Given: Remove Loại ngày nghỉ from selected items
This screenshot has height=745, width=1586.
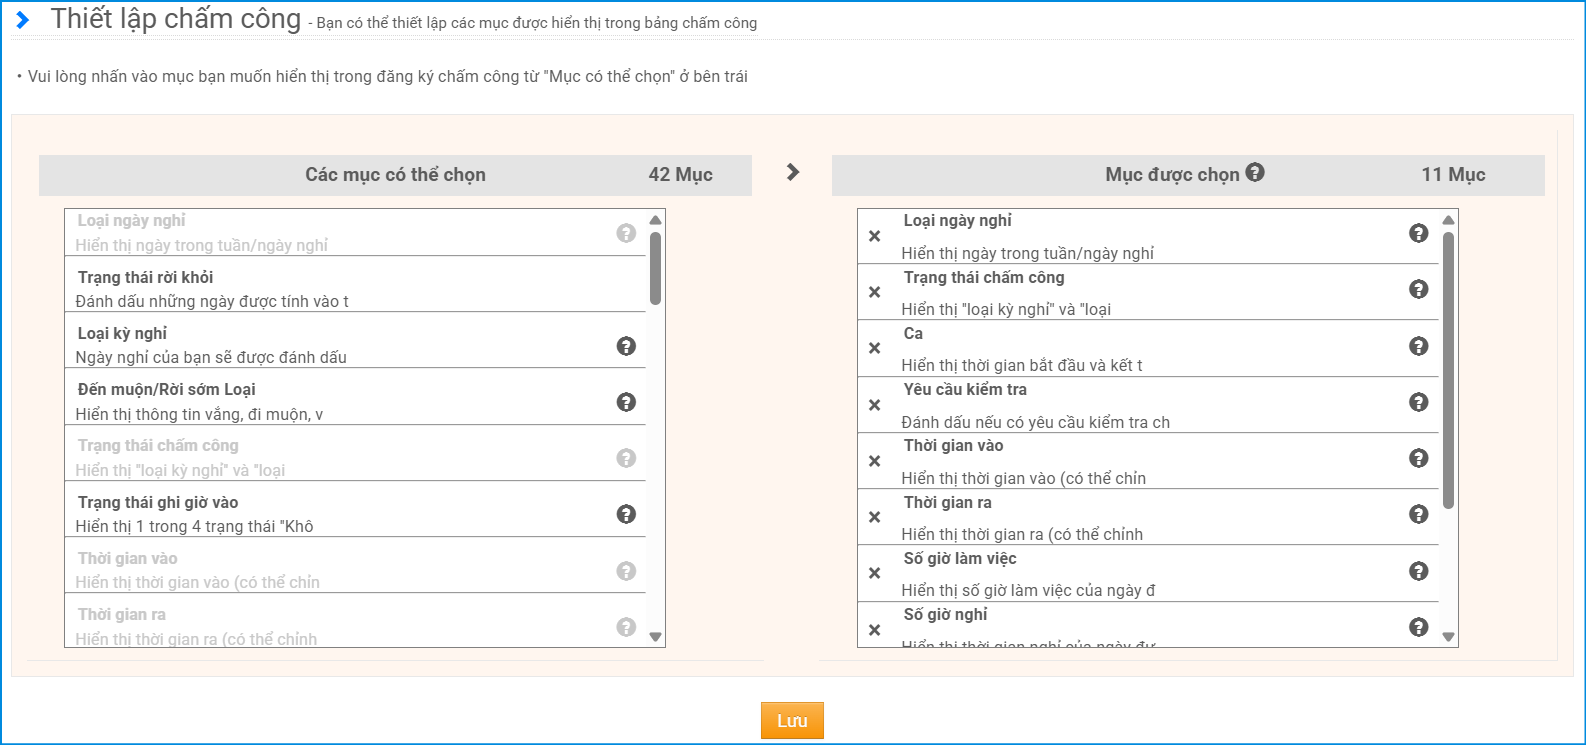Looking at the screenshot, I should (x=874, y=236).
